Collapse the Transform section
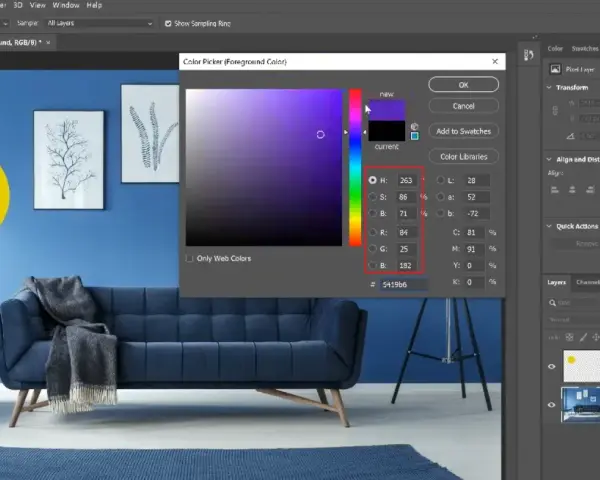Screen dimensions: 600x480 click(x=549, y=87)
